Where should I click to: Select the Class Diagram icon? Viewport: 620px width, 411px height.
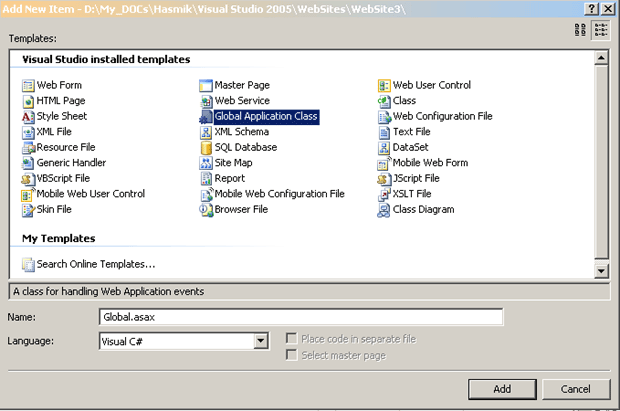coord(384,210)
